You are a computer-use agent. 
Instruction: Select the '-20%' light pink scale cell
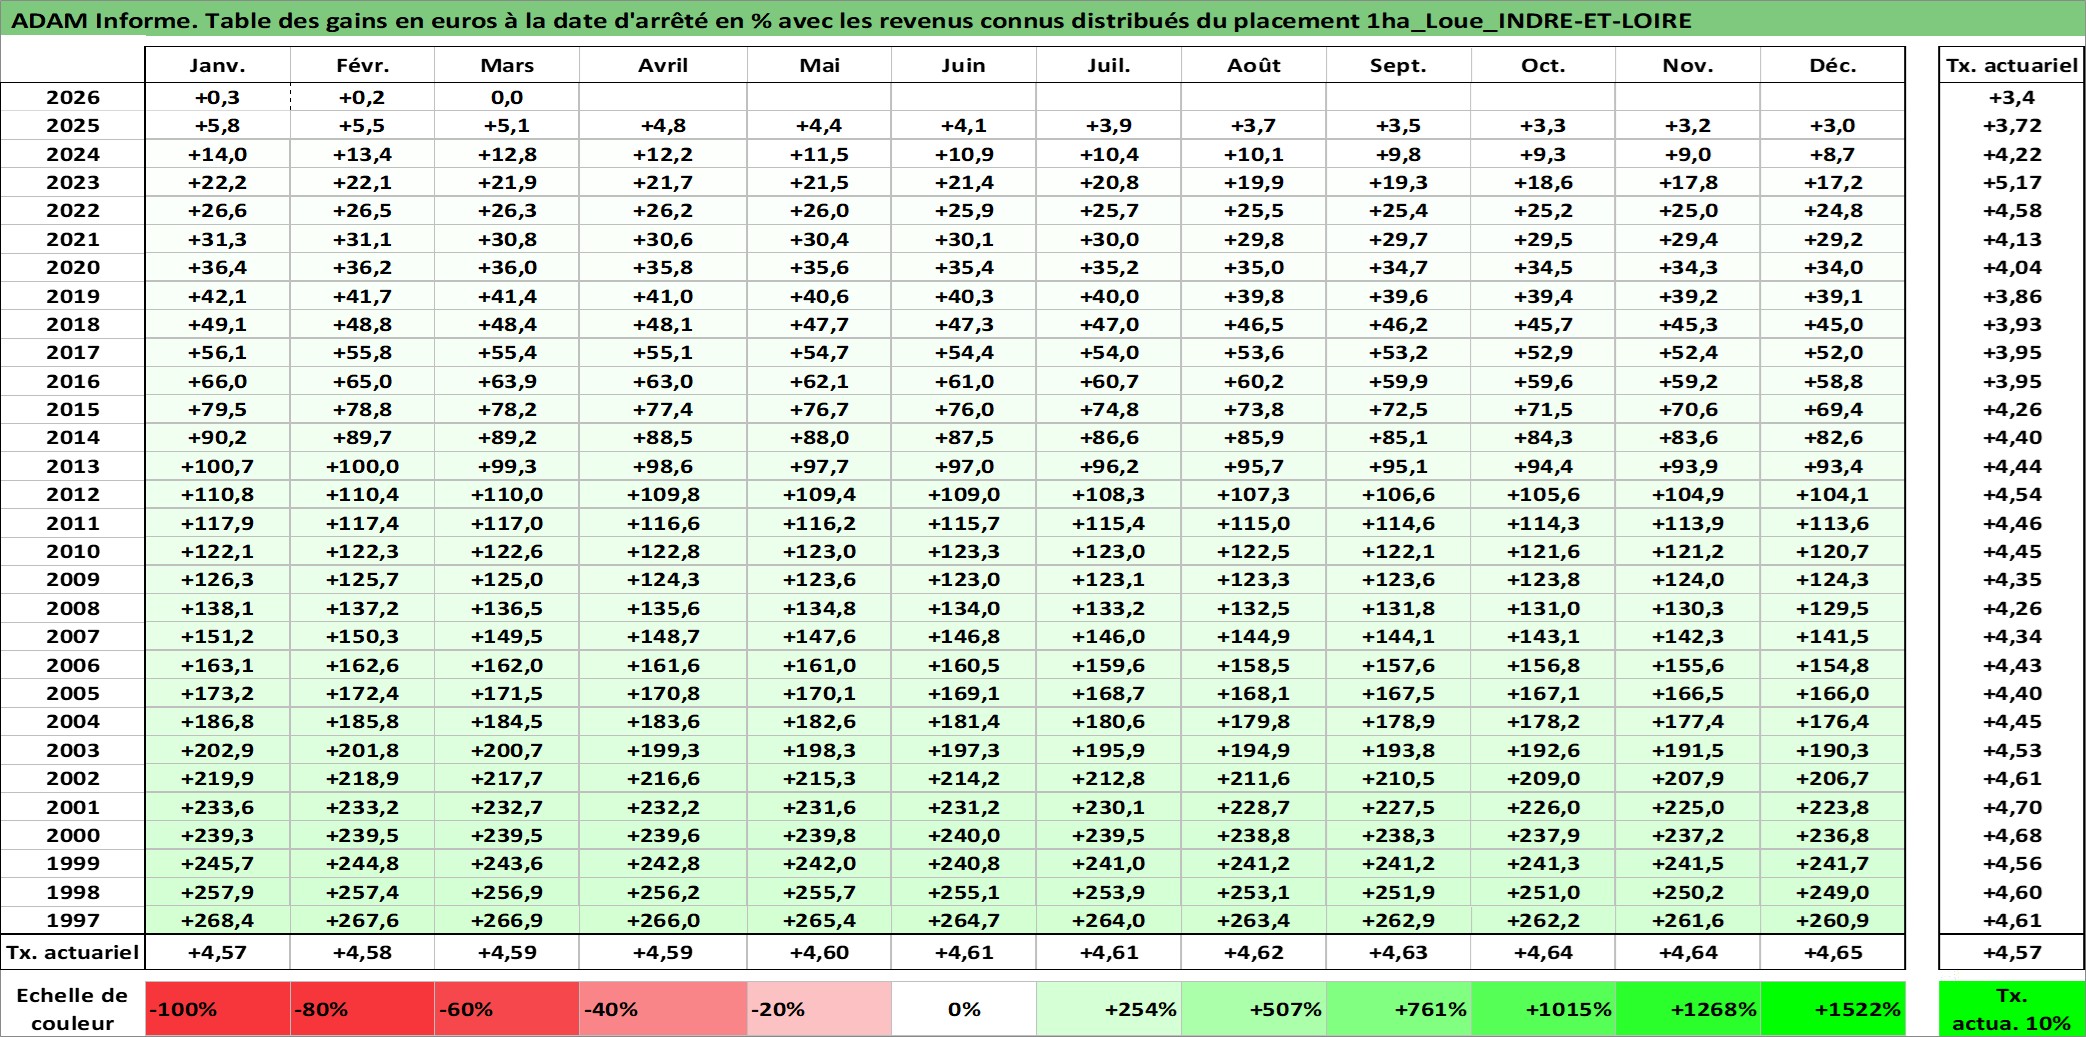(819, 1009)
